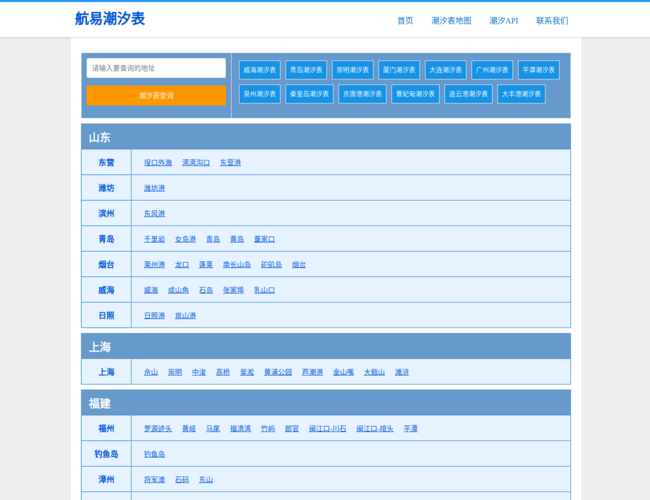Image resolution: width=650 pixels, height=500 pixels.
Task: Select the 福州 city row label
Action: [106, 429]
